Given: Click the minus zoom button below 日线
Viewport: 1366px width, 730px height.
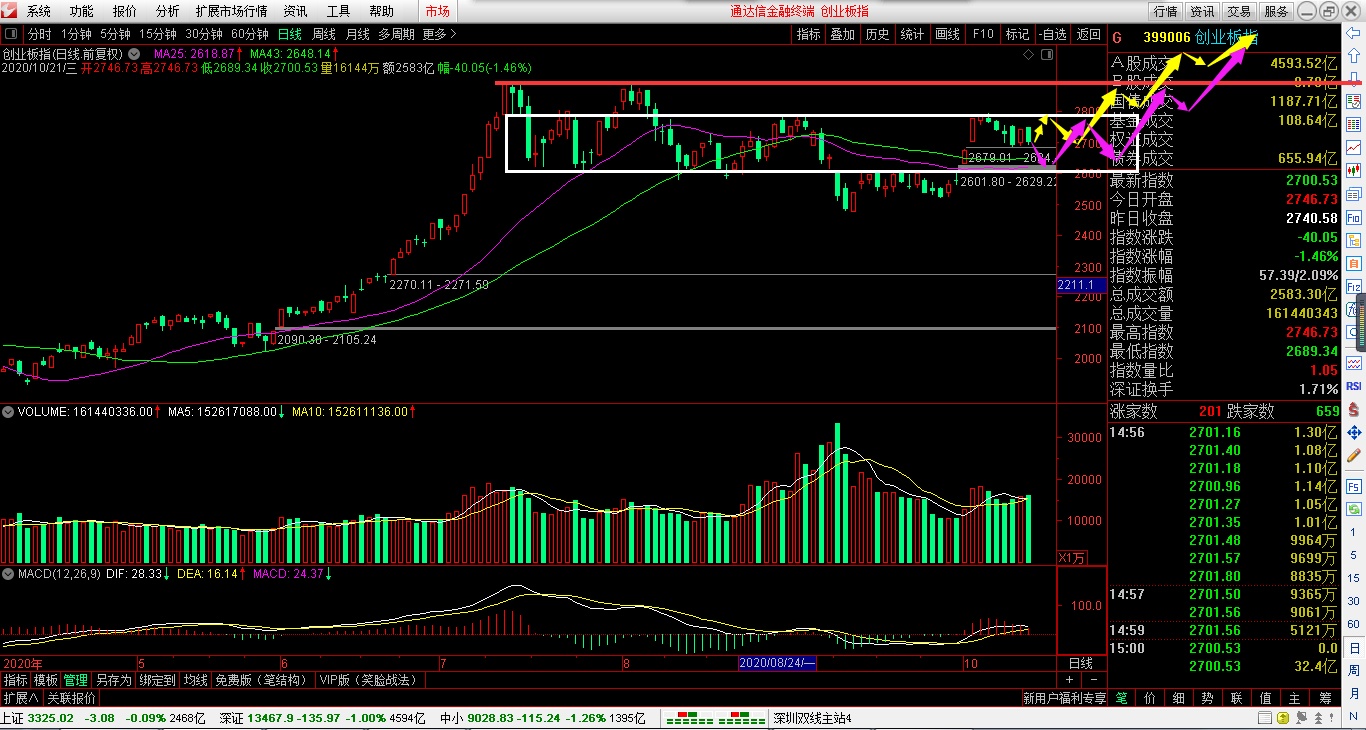Looking at the screenshot, I should pyautogui.click(x=1093, y=679).
